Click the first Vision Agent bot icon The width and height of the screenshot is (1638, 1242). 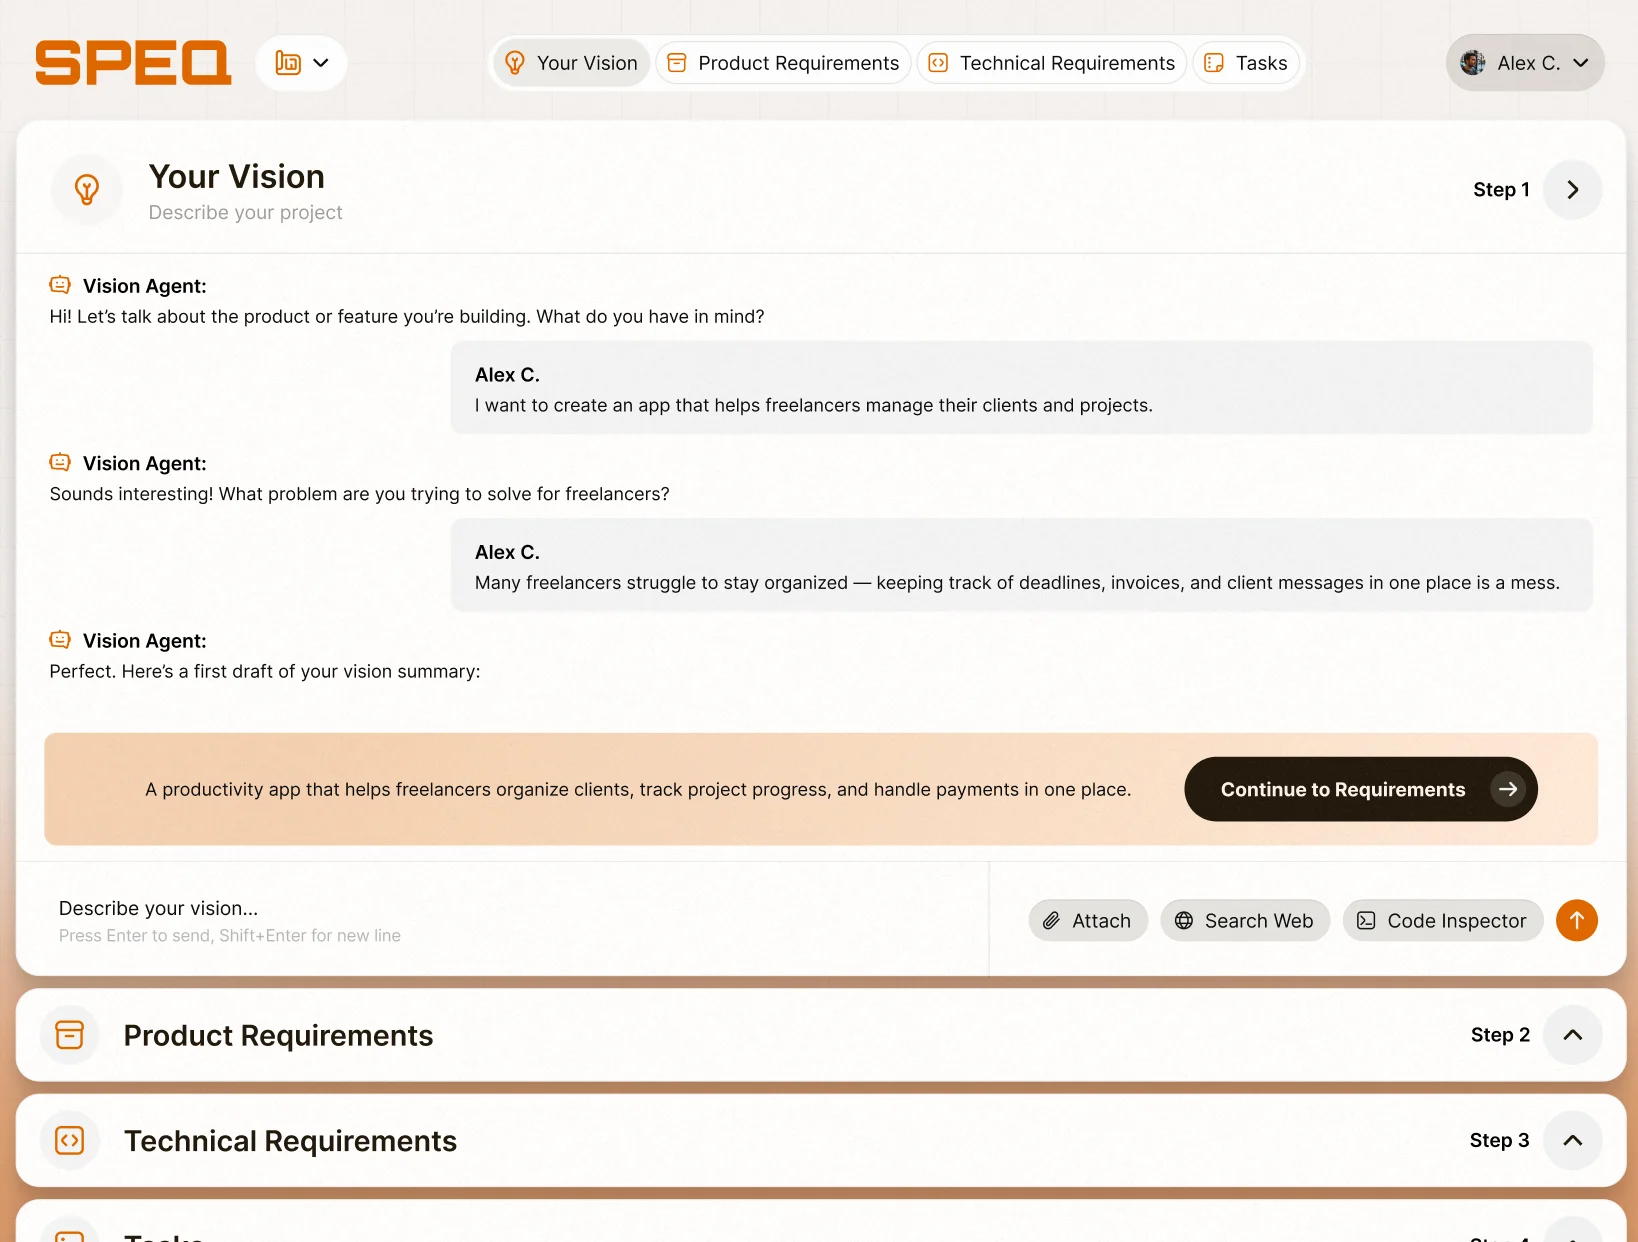tap(60, 285)
